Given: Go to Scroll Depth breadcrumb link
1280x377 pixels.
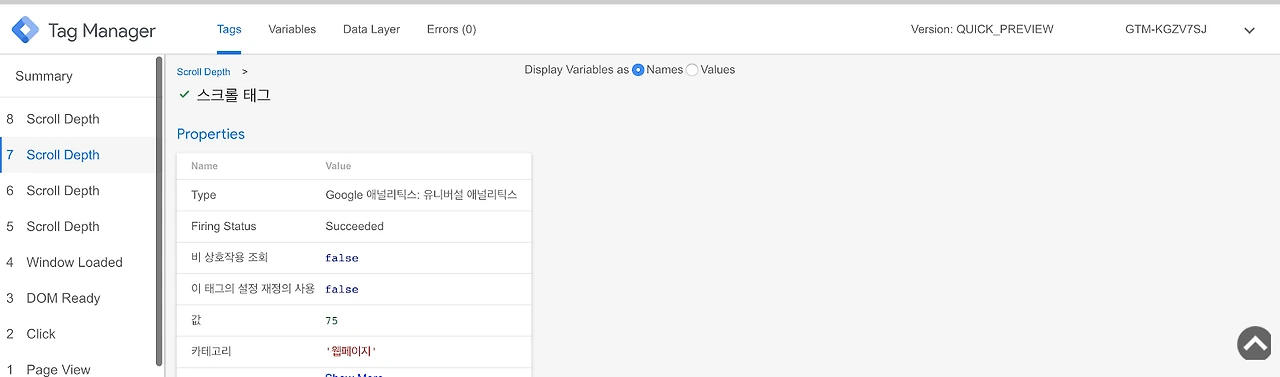Looking at the screenshot, I should click(203, 72).
